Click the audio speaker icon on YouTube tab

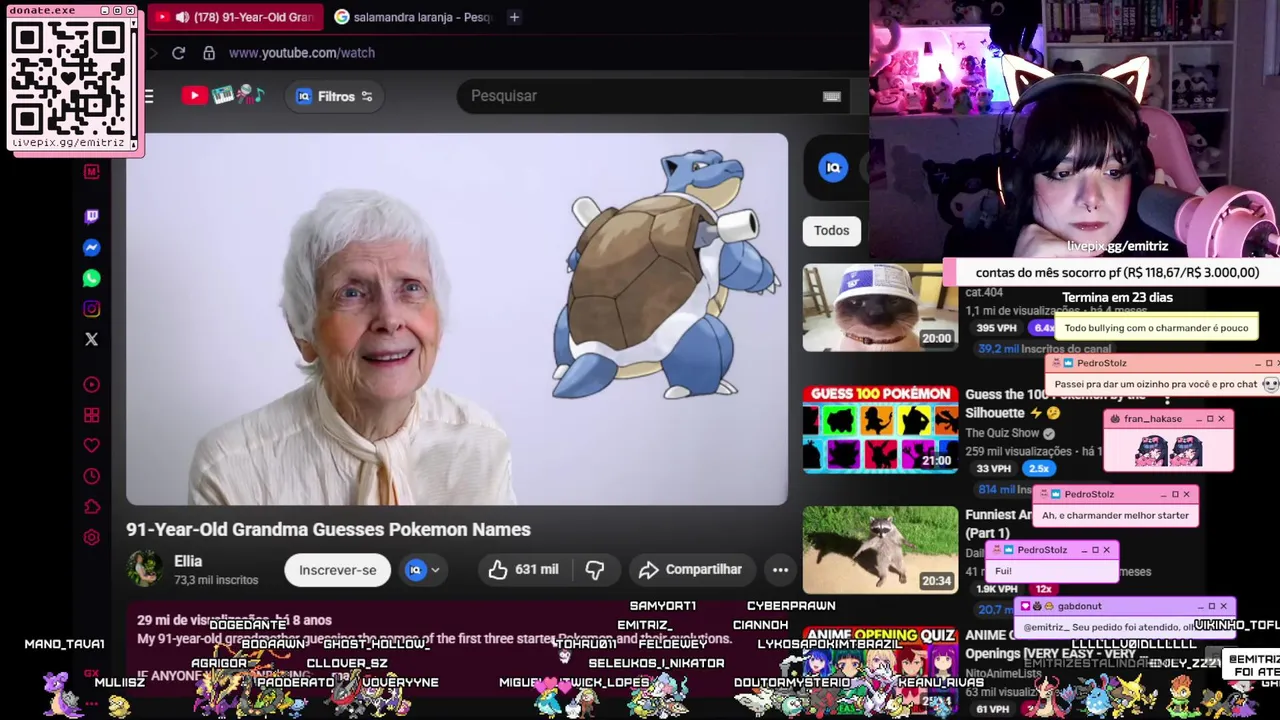(x=182, y=17)
